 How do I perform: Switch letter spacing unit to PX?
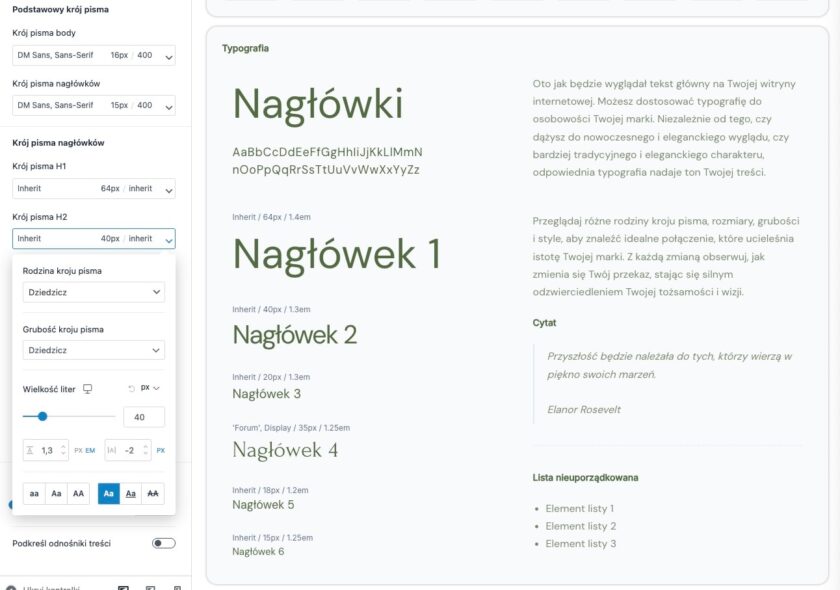click(x=160, y=451)
